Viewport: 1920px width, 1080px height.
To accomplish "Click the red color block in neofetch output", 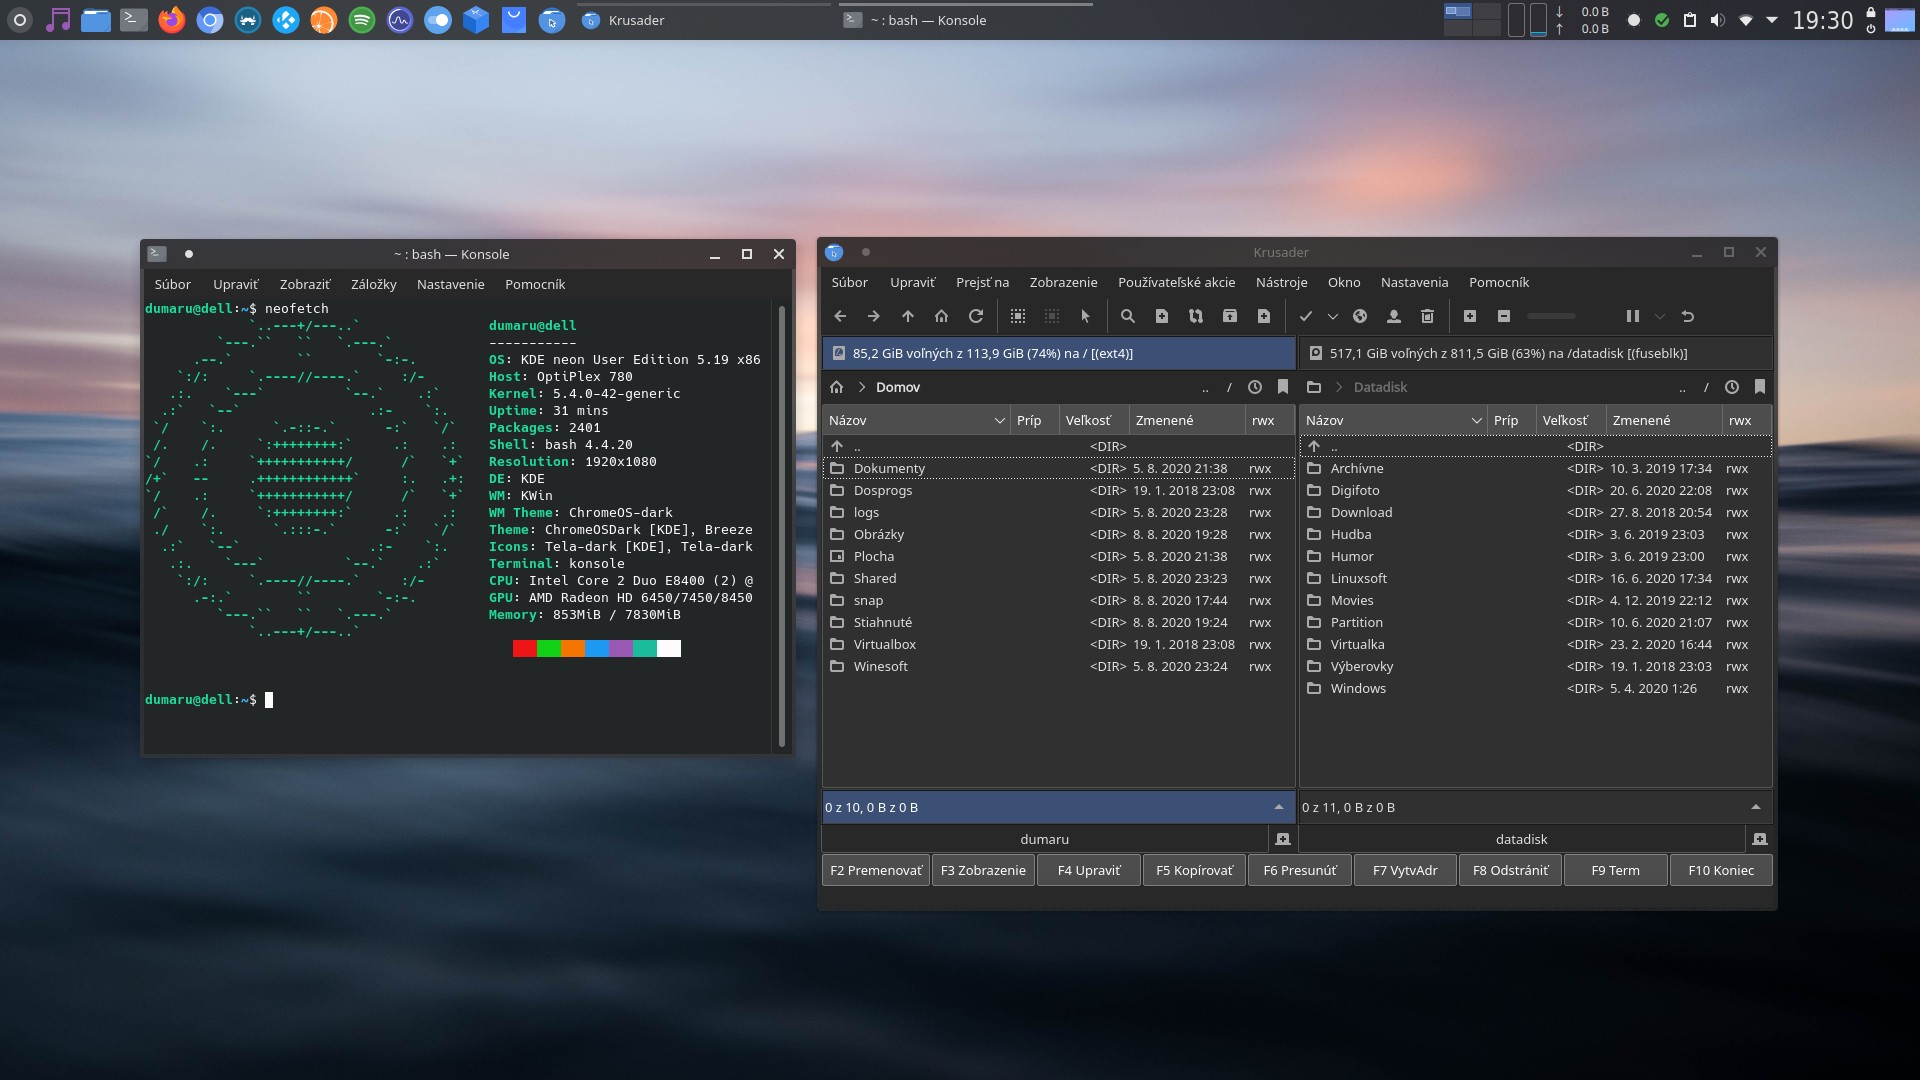I will [525, 648].
